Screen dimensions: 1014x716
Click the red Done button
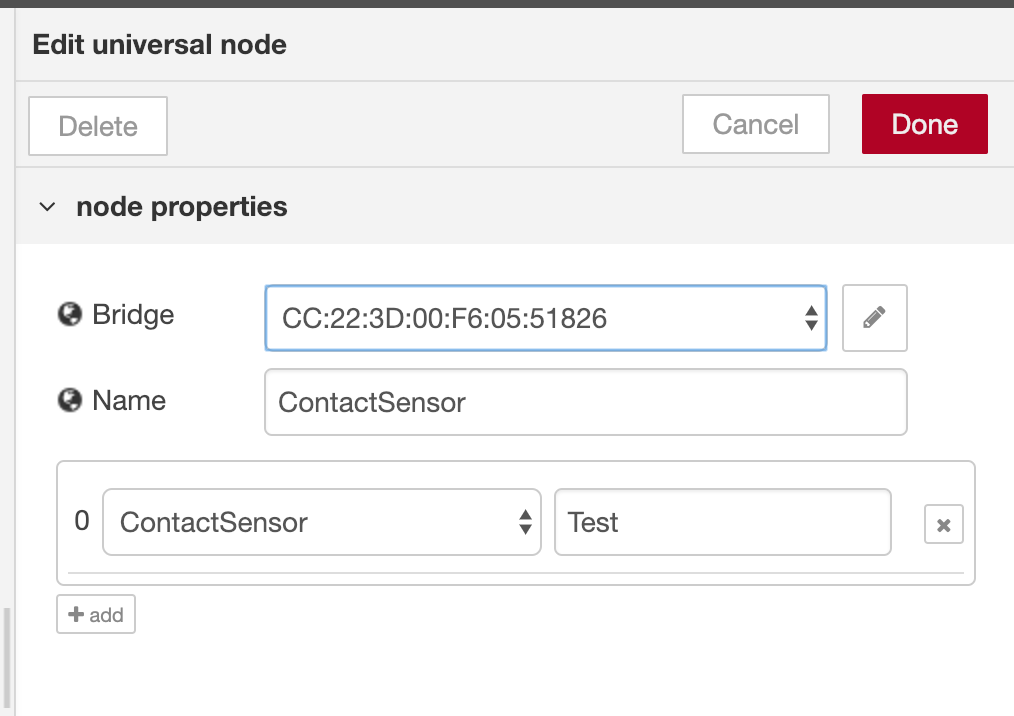tap(924, 124)
